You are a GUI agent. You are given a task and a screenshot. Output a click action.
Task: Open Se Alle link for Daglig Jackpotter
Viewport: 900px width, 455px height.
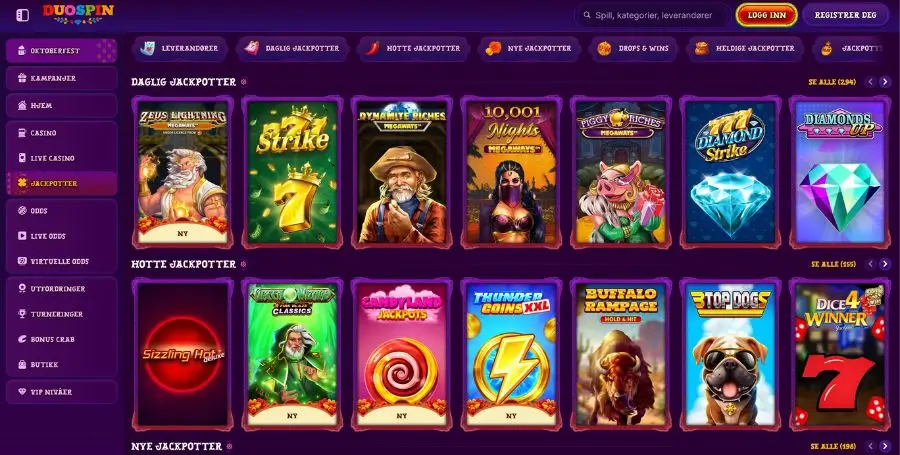[x=832, y=82]
